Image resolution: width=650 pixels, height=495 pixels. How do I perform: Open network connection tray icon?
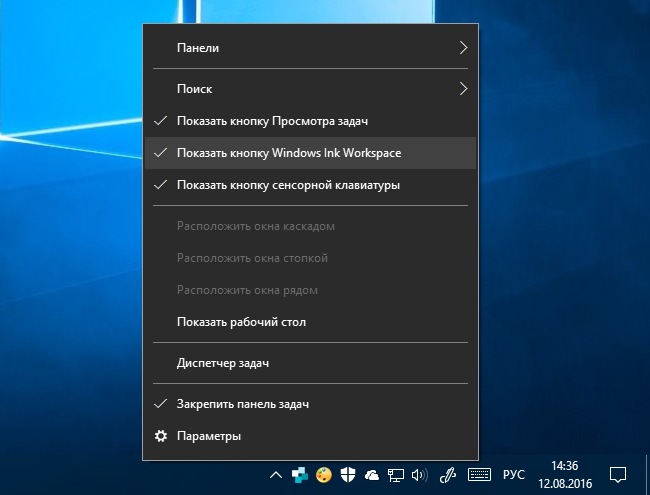(x=395, y=475)
